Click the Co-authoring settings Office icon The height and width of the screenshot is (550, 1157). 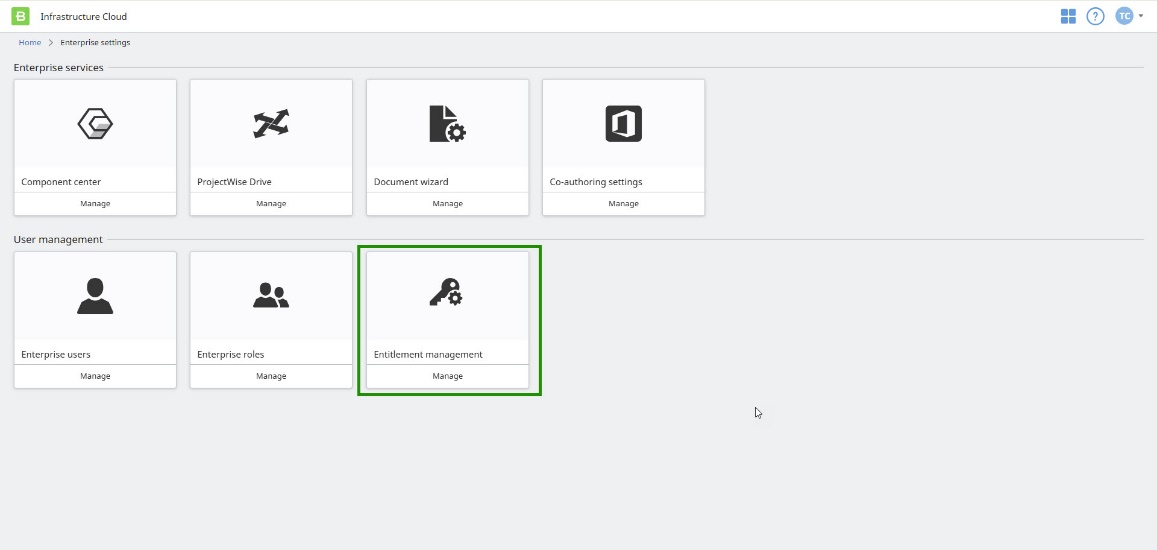tap(623, 124)
